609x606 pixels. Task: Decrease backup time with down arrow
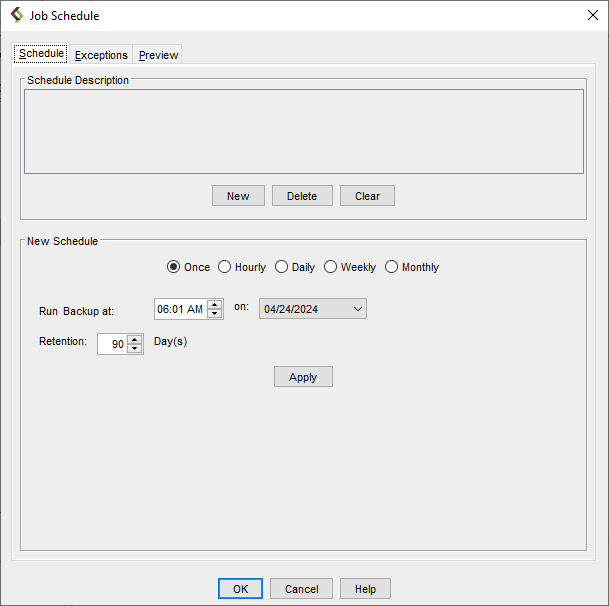(215, 314)
